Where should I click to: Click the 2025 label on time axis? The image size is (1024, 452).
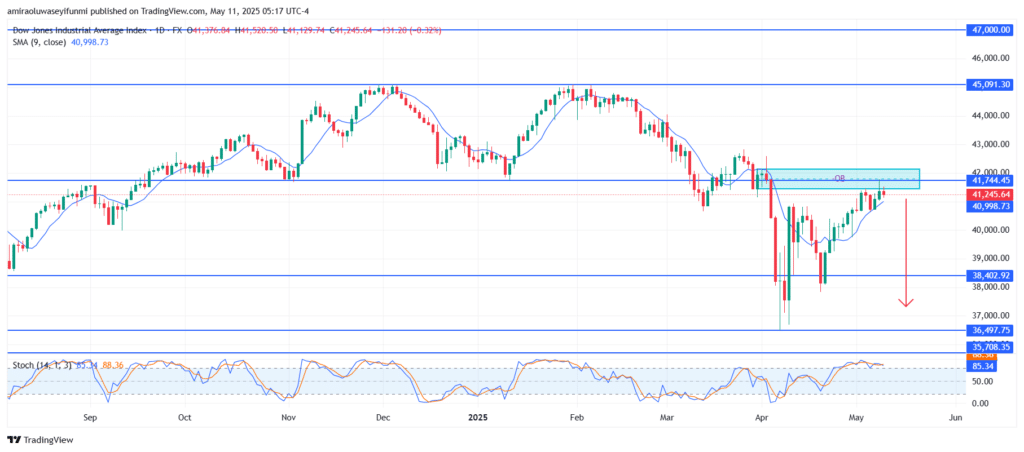click(x=478, y=417)
